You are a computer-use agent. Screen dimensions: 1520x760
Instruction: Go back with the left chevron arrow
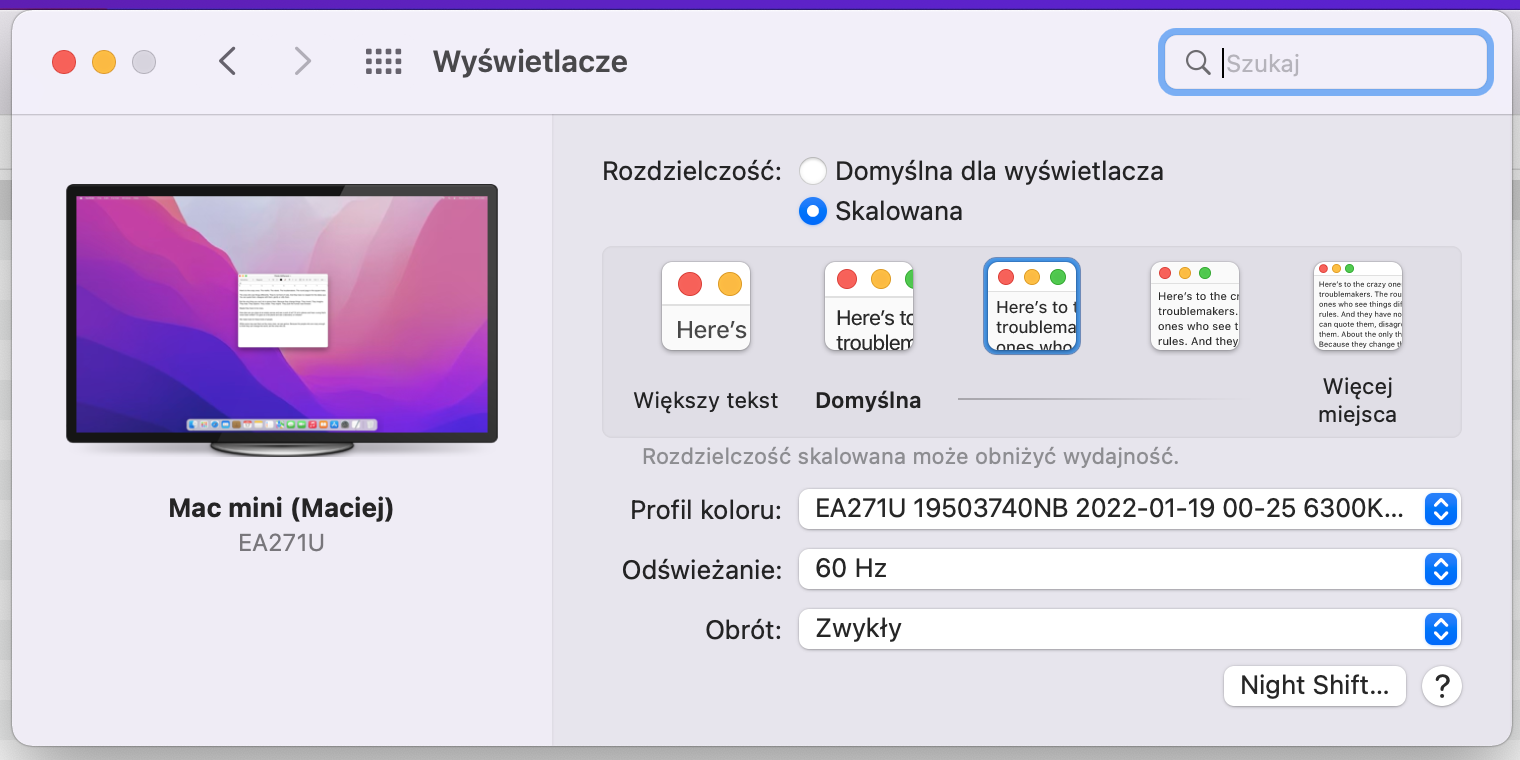227,62
